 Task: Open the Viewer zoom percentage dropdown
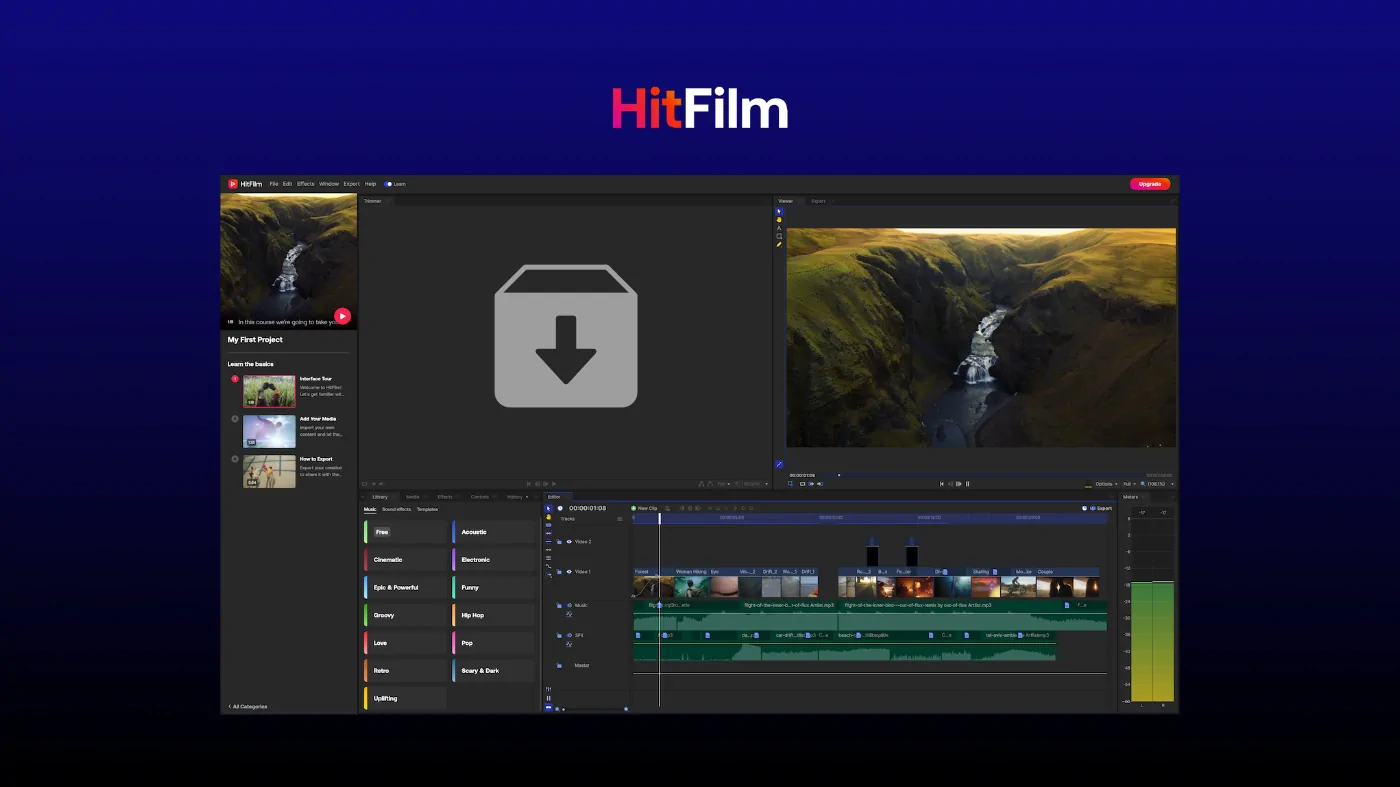click(1160, 484)
